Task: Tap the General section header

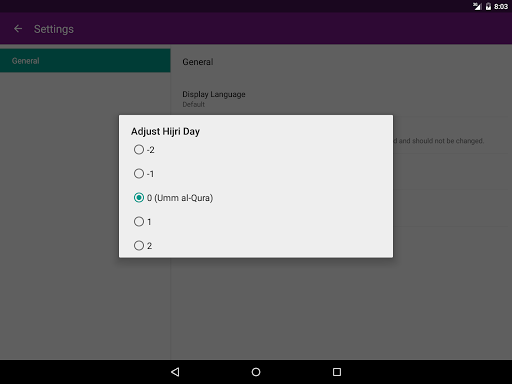Action: pos(198,62)
